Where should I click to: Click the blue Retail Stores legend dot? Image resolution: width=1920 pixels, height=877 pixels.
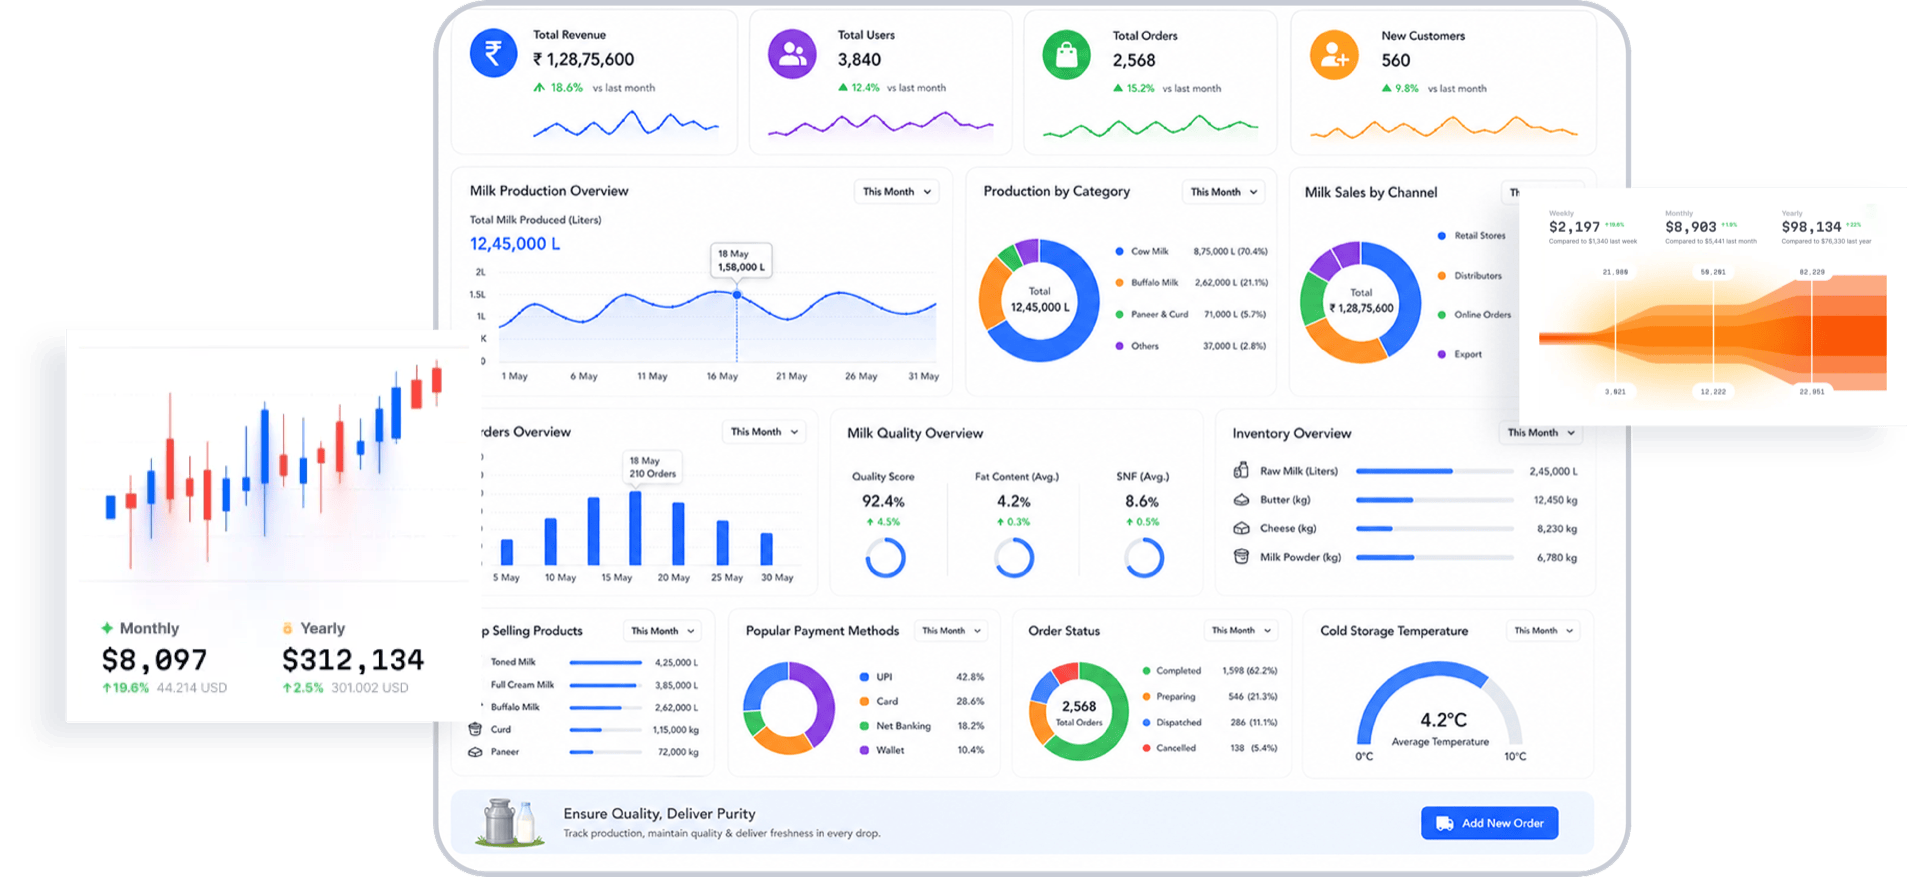coord(1442,236)
